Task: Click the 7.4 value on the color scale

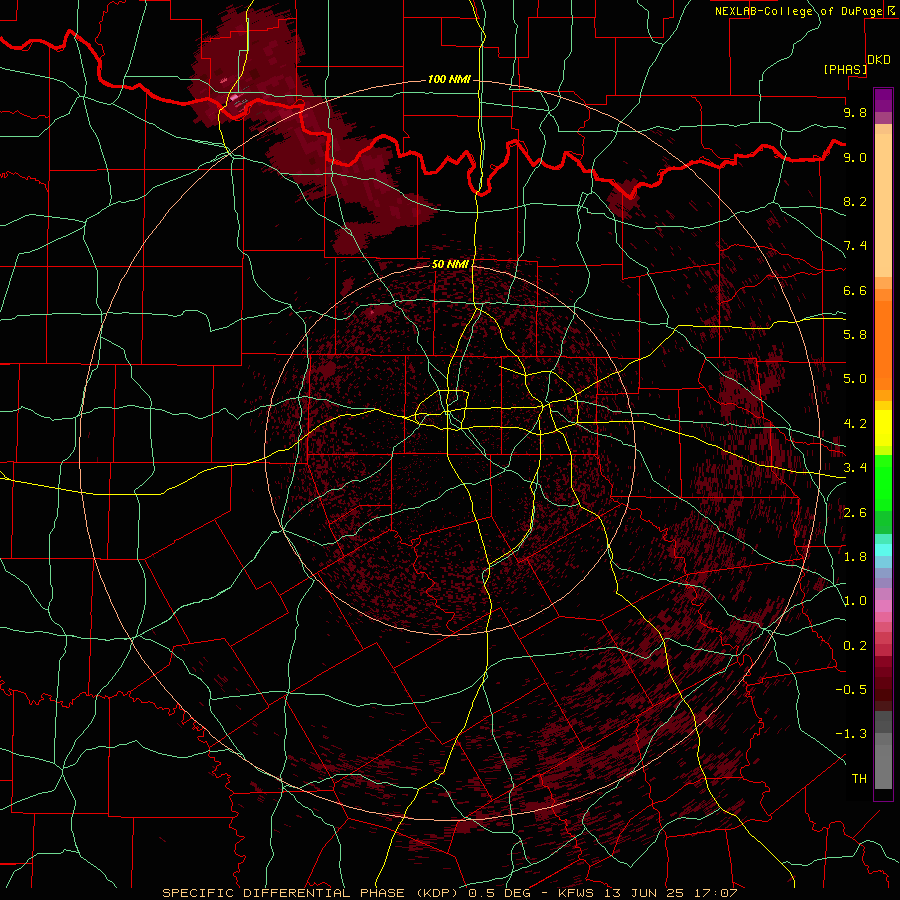Action: 855,246
